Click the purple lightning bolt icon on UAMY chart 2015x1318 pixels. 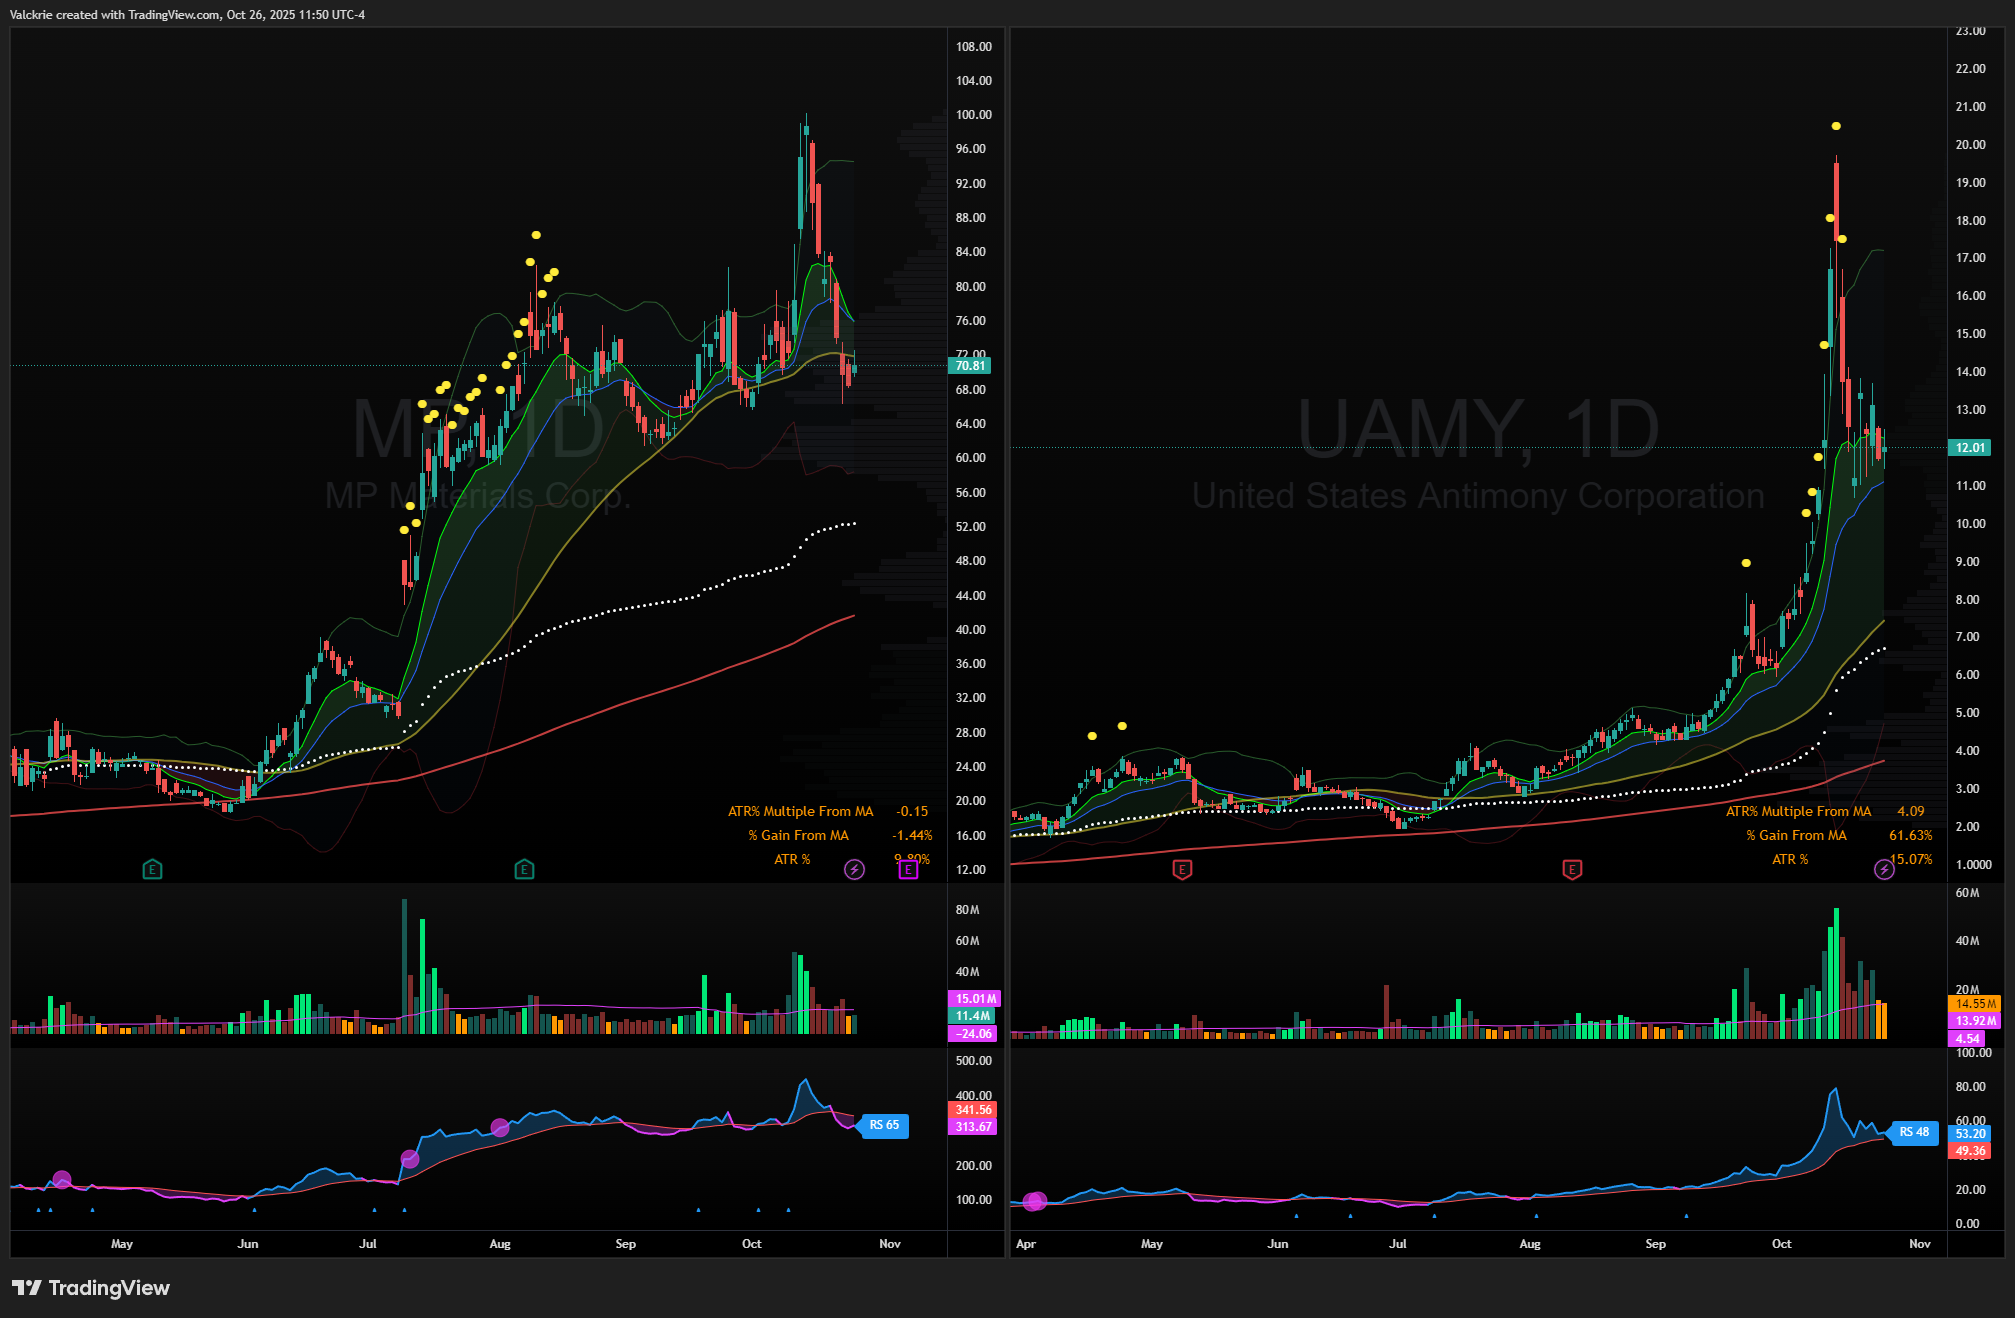pos(1884,869)
